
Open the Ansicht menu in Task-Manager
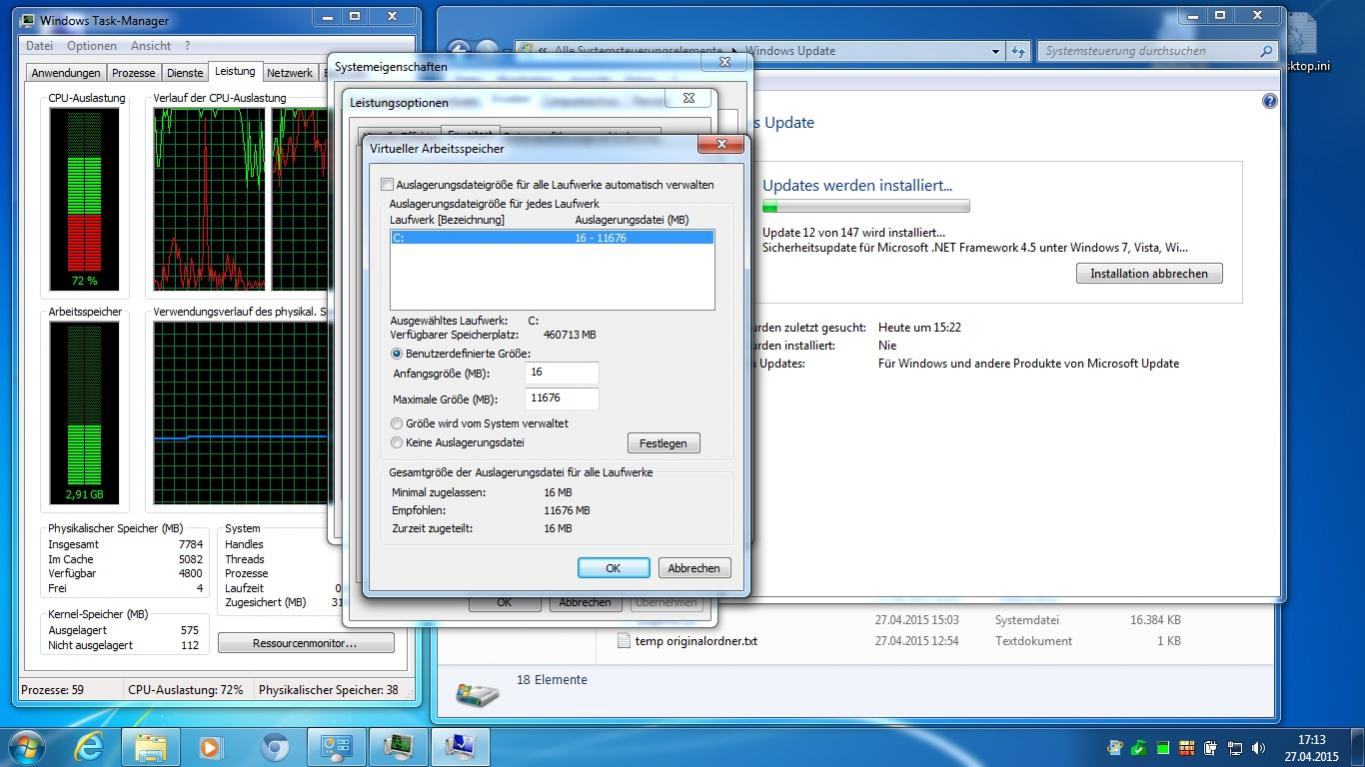(x=151, y=46)
